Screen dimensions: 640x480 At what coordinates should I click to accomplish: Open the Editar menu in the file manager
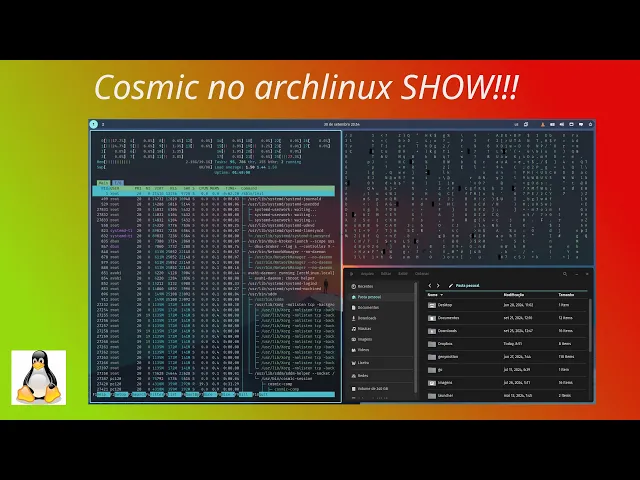pyautogui.click(x=386, y=274)
